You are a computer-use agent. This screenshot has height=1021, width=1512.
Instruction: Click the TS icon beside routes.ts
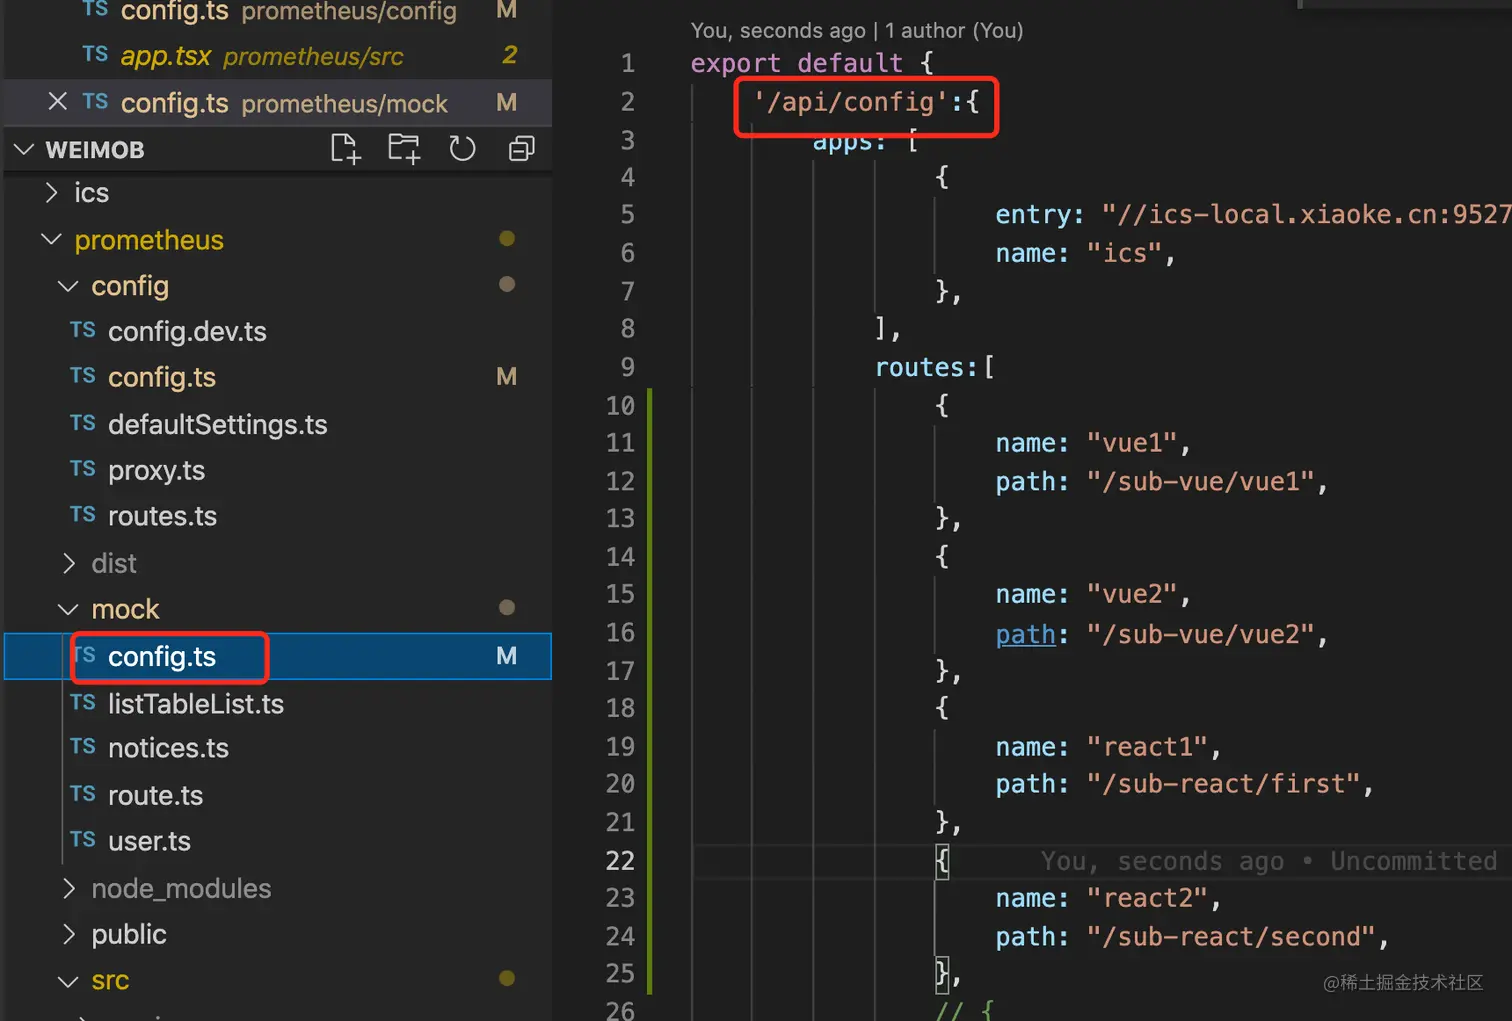(x=83, y=515)
